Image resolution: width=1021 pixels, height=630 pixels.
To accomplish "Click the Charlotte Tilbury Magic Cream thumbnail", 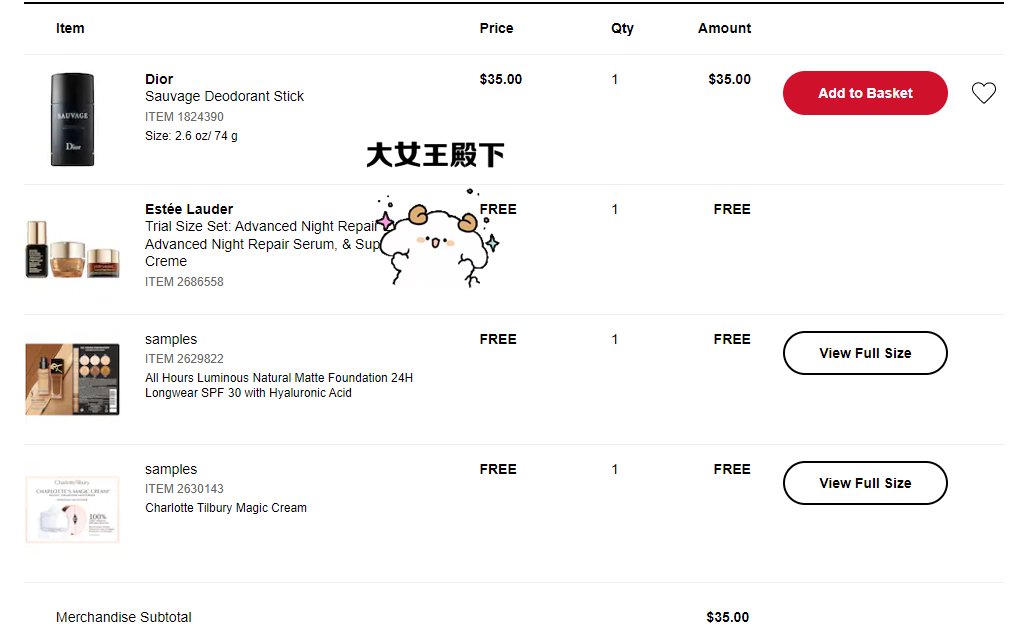I will pyautogui.click(x=72, y=509).
